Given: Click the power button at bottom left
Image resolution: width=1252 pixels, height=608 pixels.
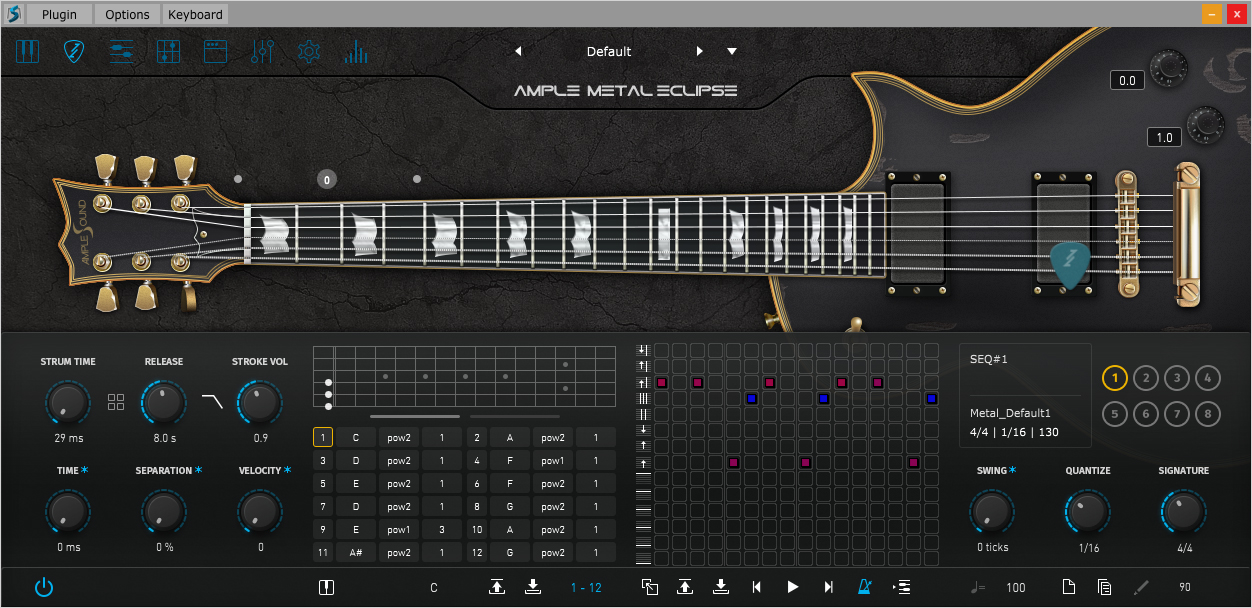Looking at the screenshot, I should [x=43, y=587].
